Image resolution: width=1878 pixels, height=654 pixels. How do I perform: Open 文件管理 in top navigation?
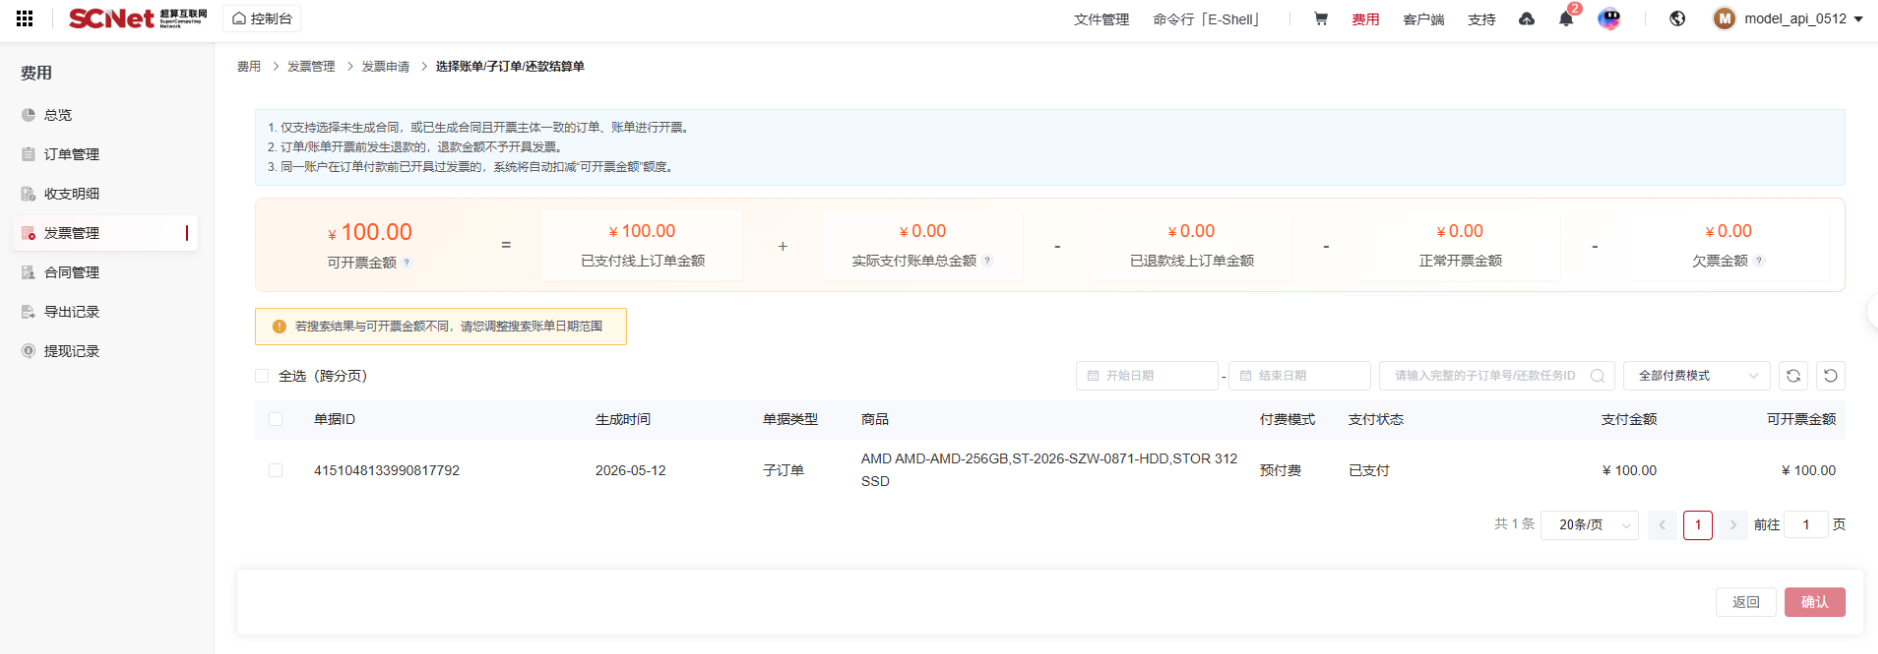[x=1101, y=19]
